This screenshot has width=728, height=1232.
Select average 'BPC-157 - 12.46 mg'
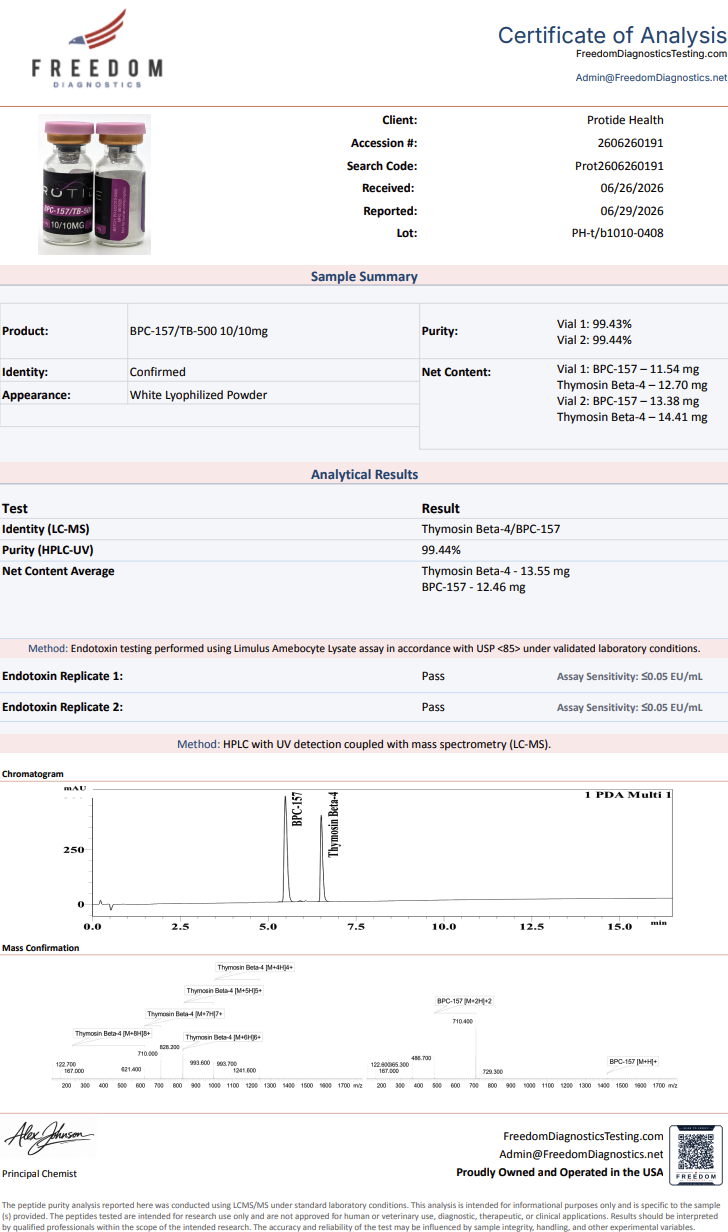point(473,587)
